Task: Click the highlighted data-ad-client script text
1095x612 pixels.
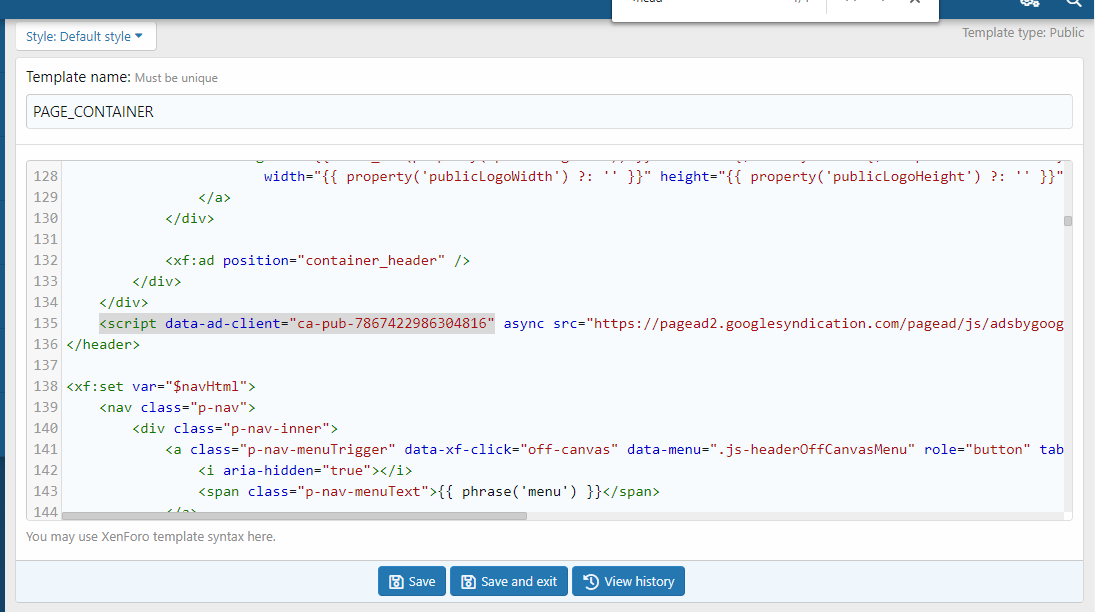Action: pyautogui.click(x=297, y=323)
